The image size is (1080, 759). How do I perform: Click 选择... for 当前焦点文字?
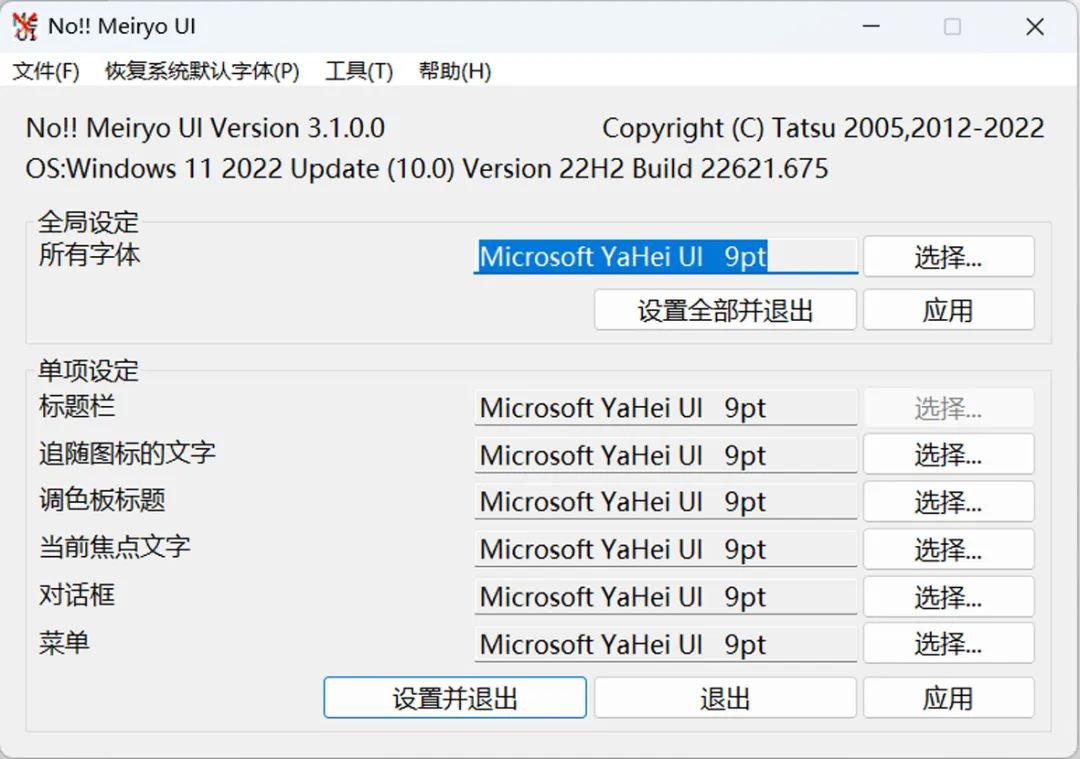coord(948,549)
